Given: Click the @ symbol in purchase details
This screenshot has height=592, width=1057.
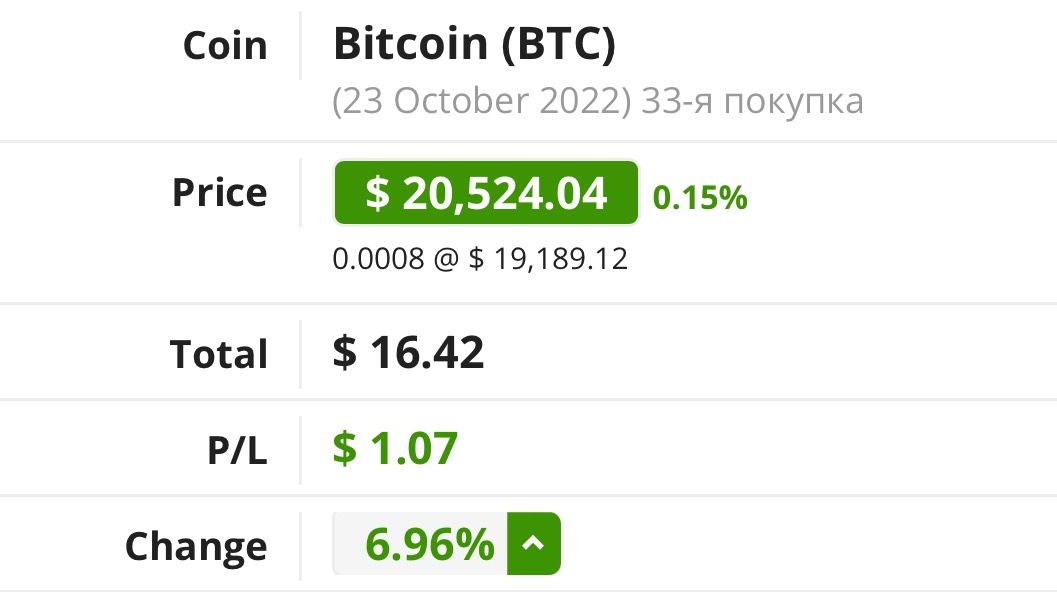Looking at the screenshot, I should coord(445,259).
